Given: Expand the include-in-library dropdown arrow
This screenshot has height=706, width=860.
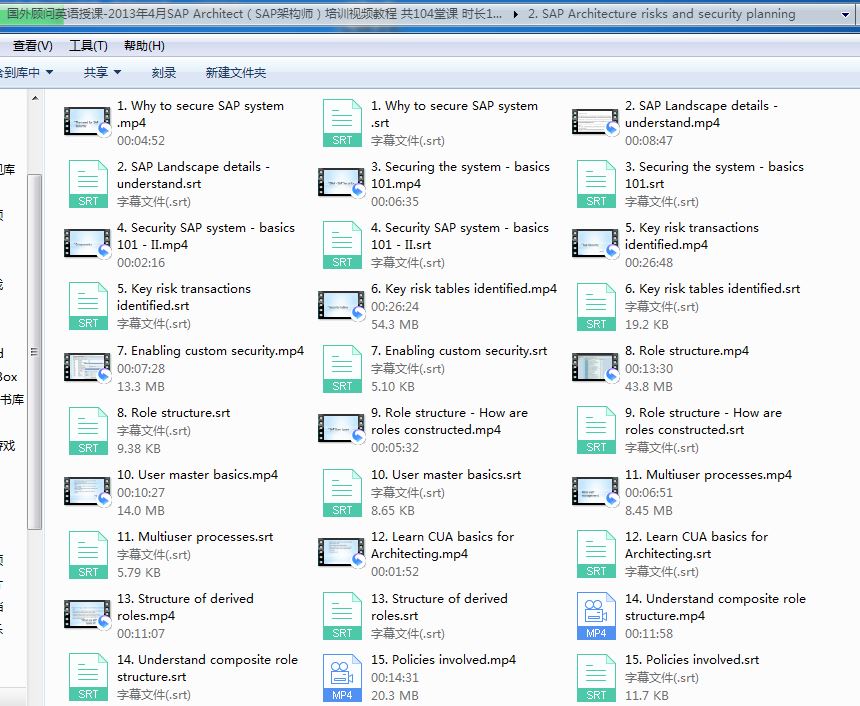Looking at the screenshot, I should click(x=49, y=72).
